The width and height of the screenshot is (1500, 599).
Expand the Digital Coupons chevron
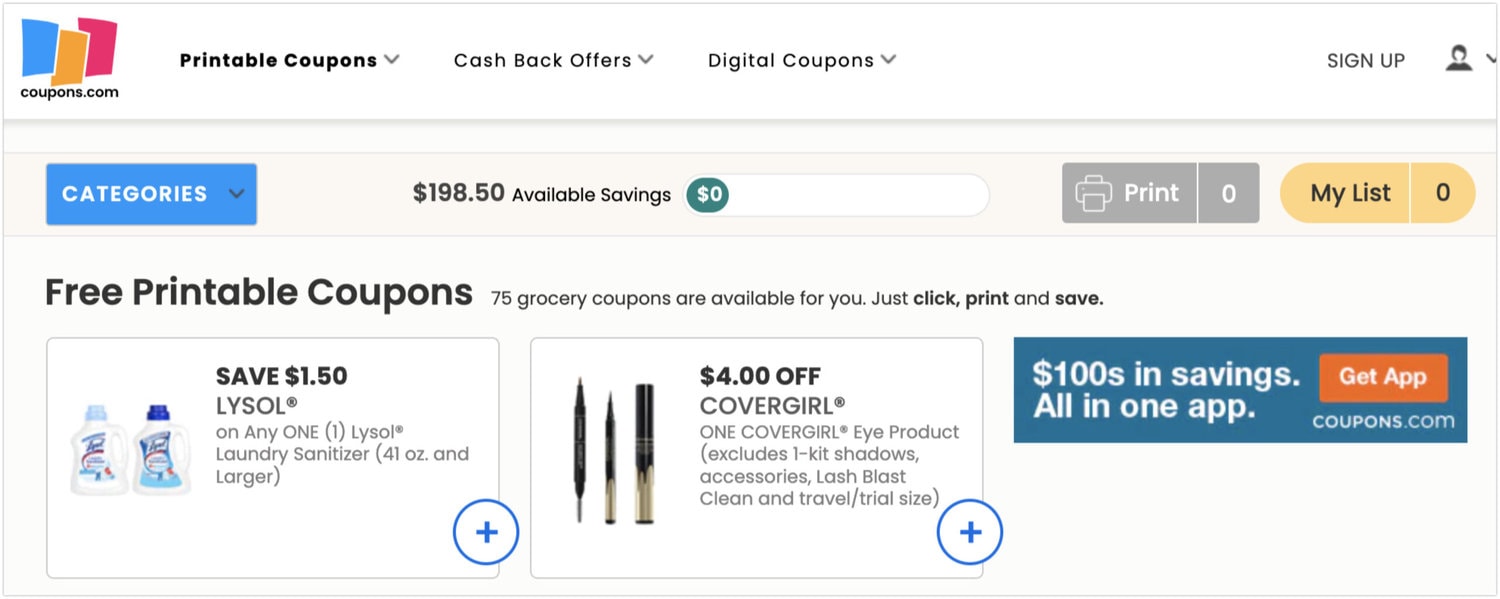click(x=888, y=59)
